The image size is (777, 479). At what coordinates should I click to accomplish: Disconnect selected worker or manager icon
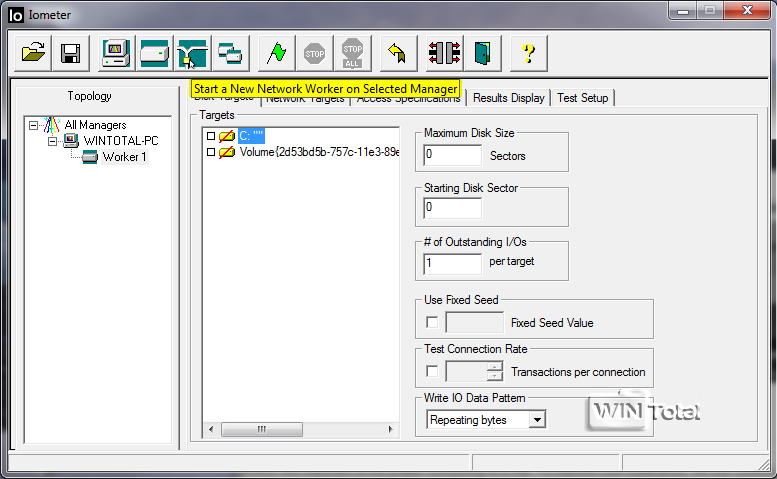(444, 53)
